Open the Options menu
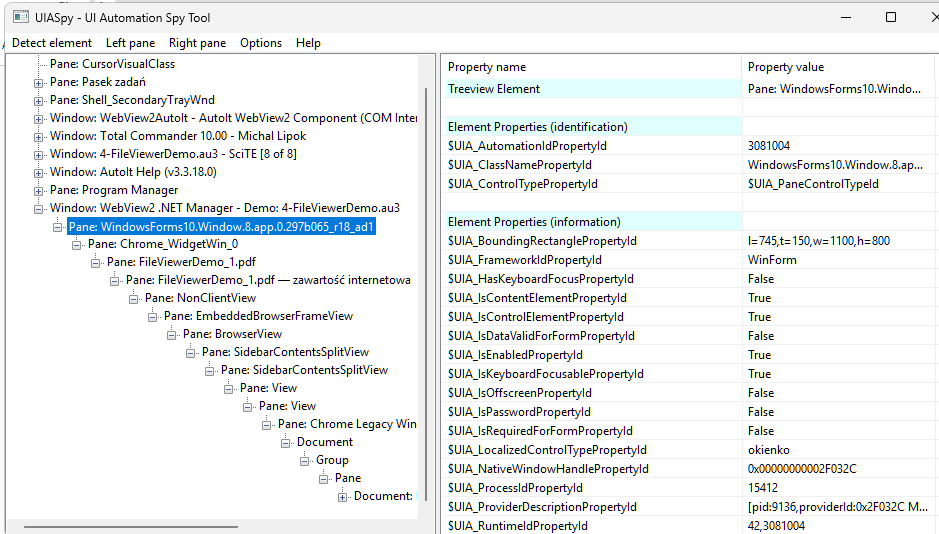This screenshot has height=534, width=939. point(261,43)
